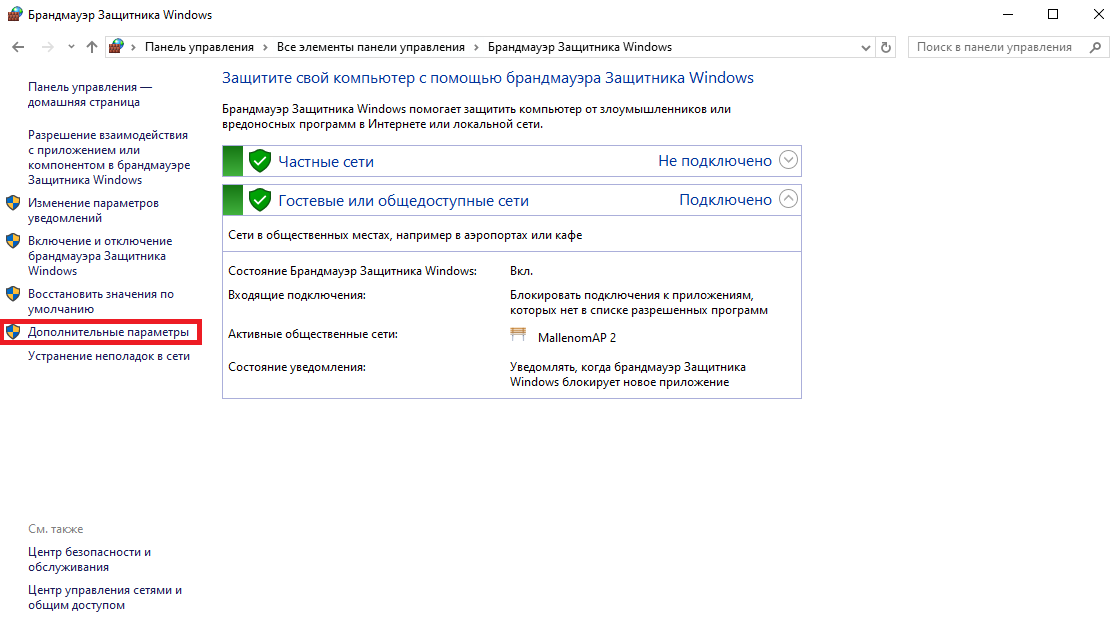Click the Активные общественные сети label

(x=313, y=333)
